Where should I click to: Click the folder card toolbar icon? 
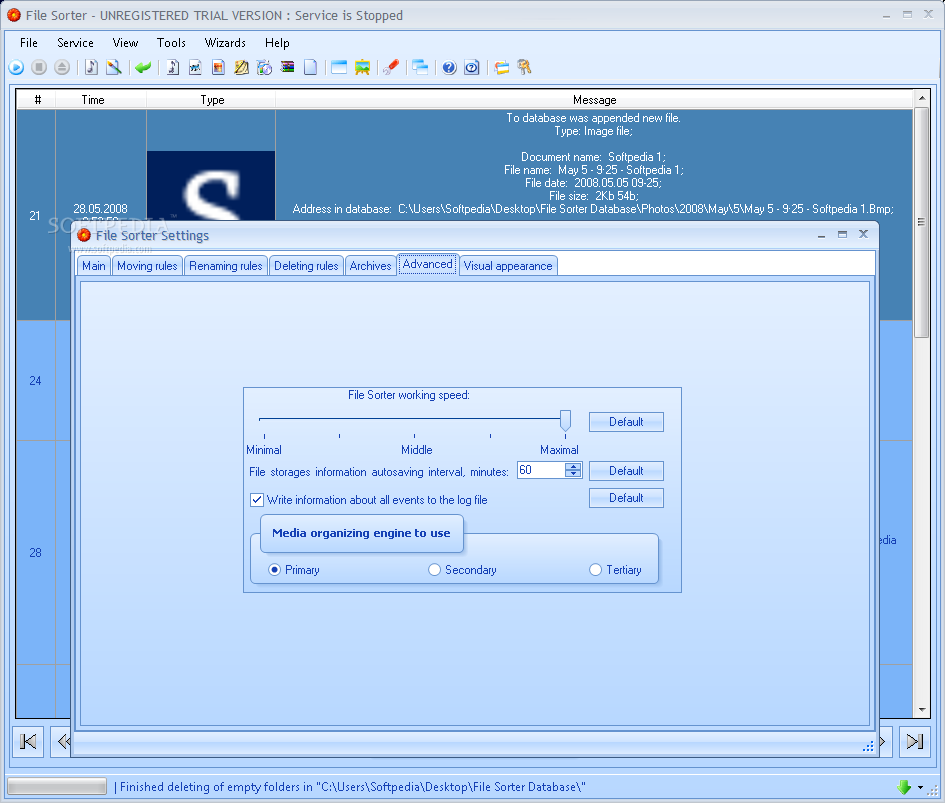coord(501,68)
